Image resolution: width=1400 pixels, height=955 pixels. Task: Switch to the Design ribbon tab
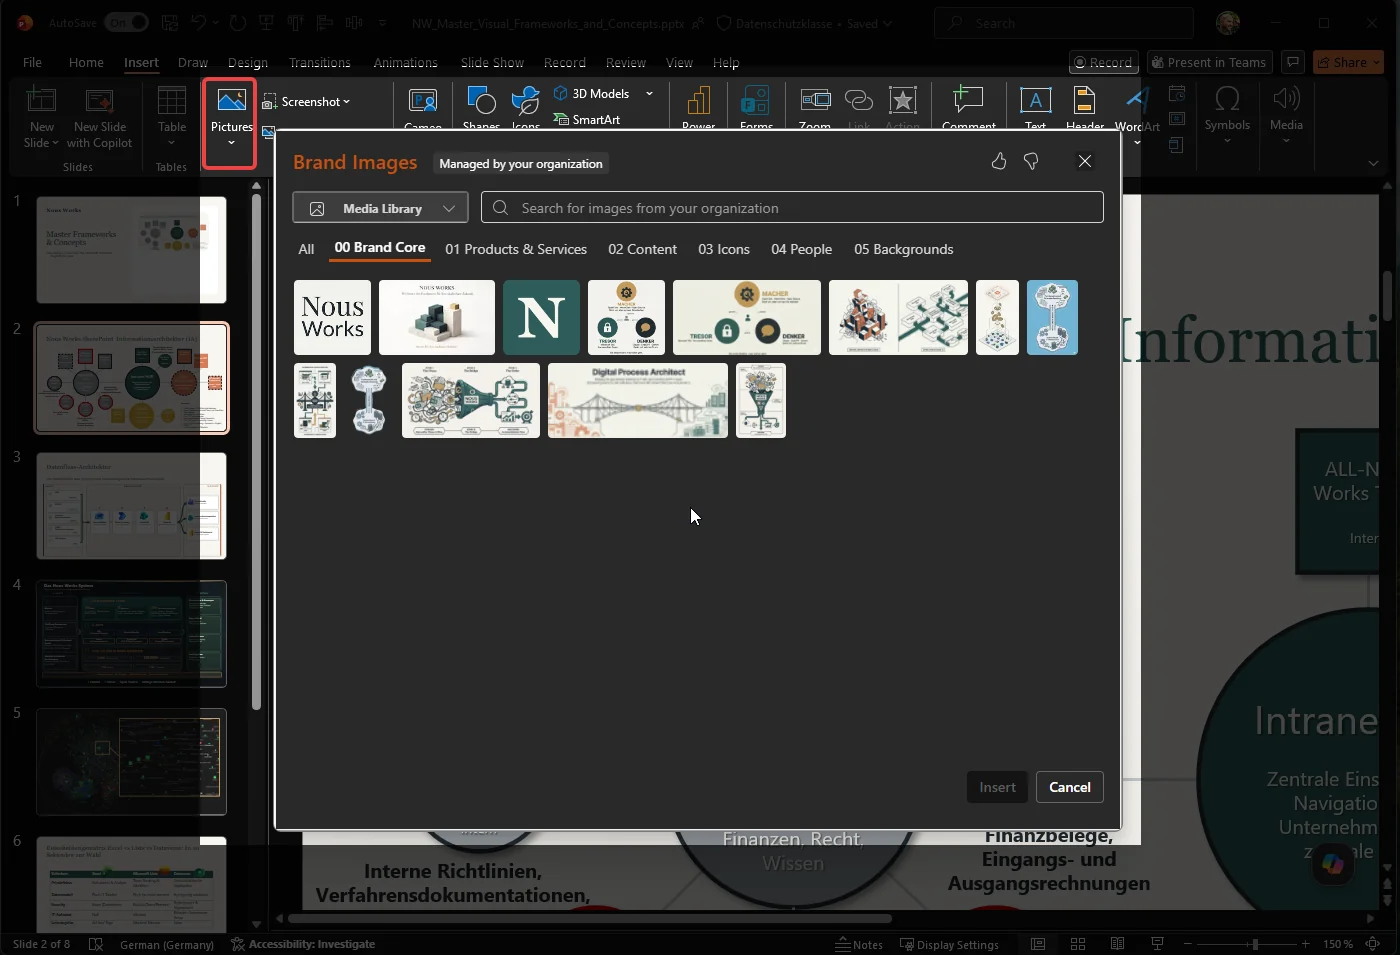(247, 62)
